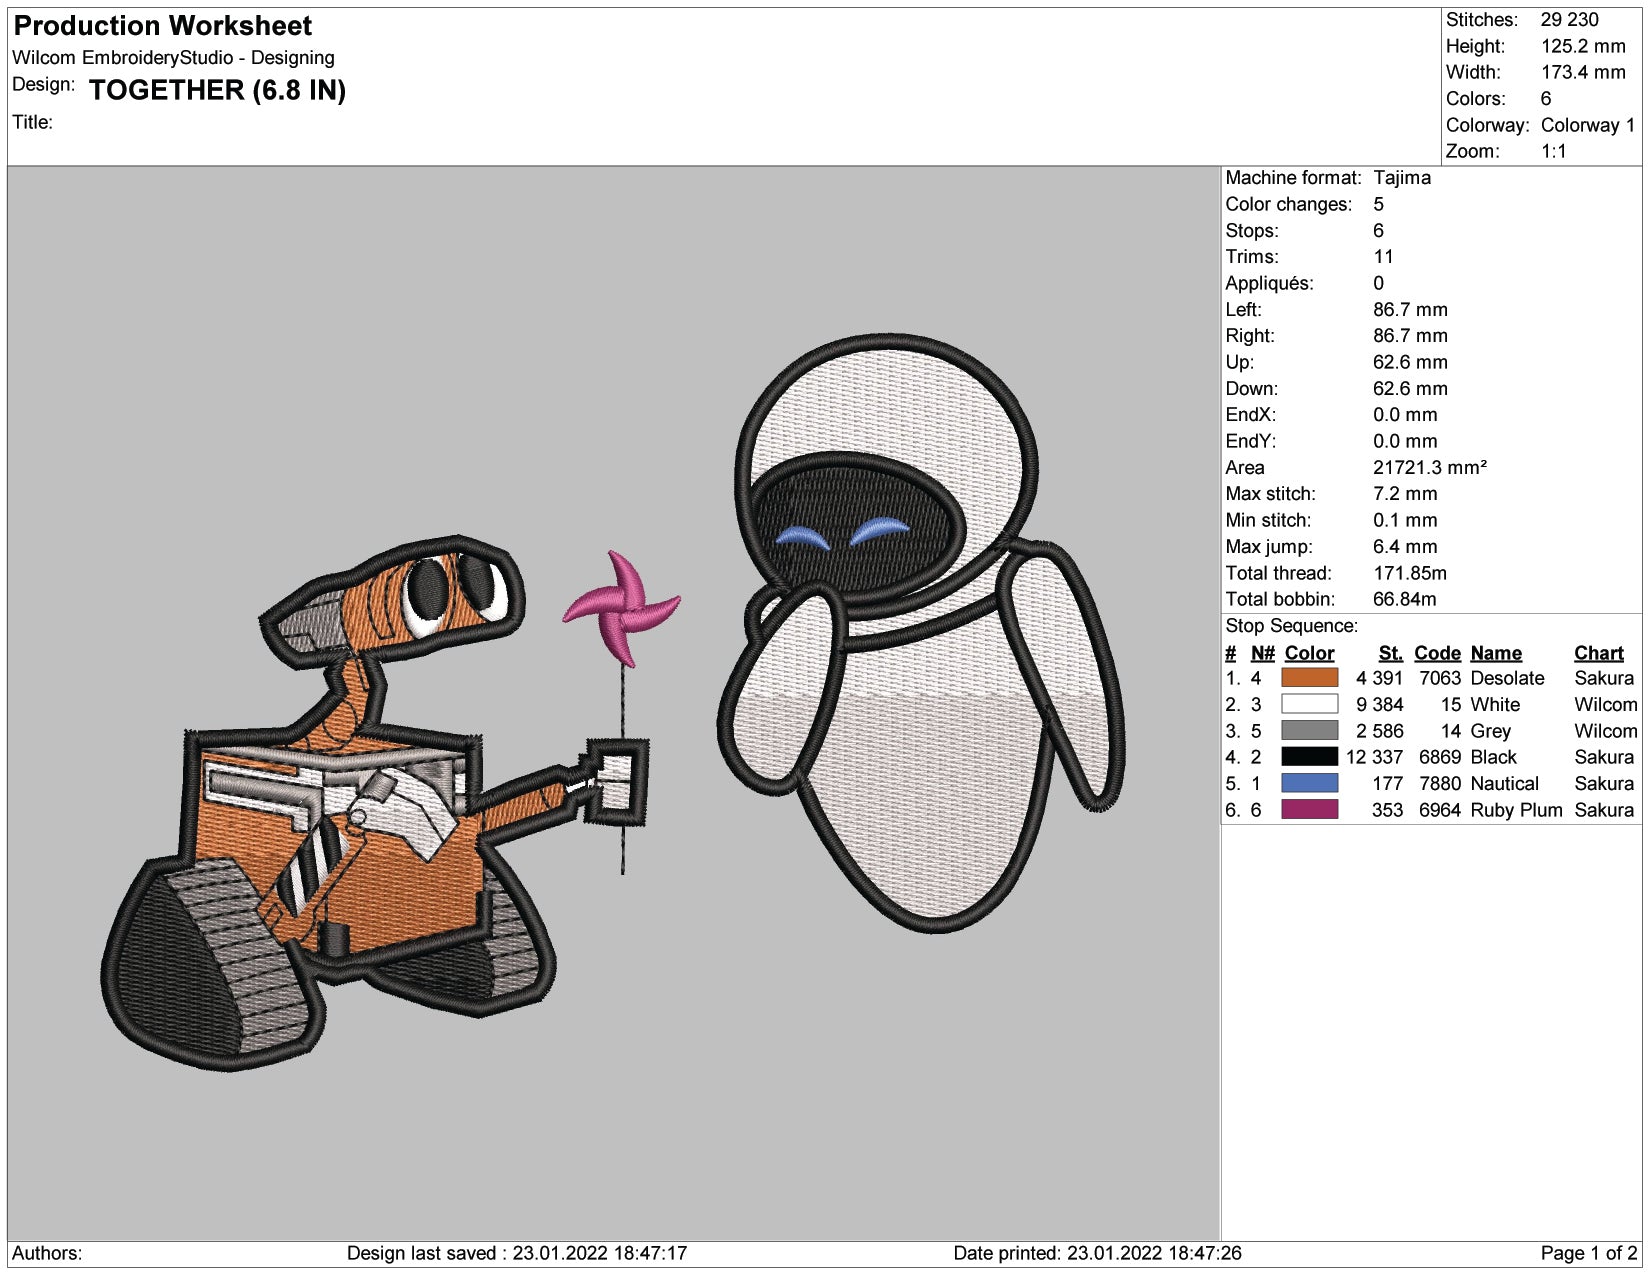Click the Nautical blue color swatch
Viewport: 1650px width, 1275px height.
tap(1309, 783)
